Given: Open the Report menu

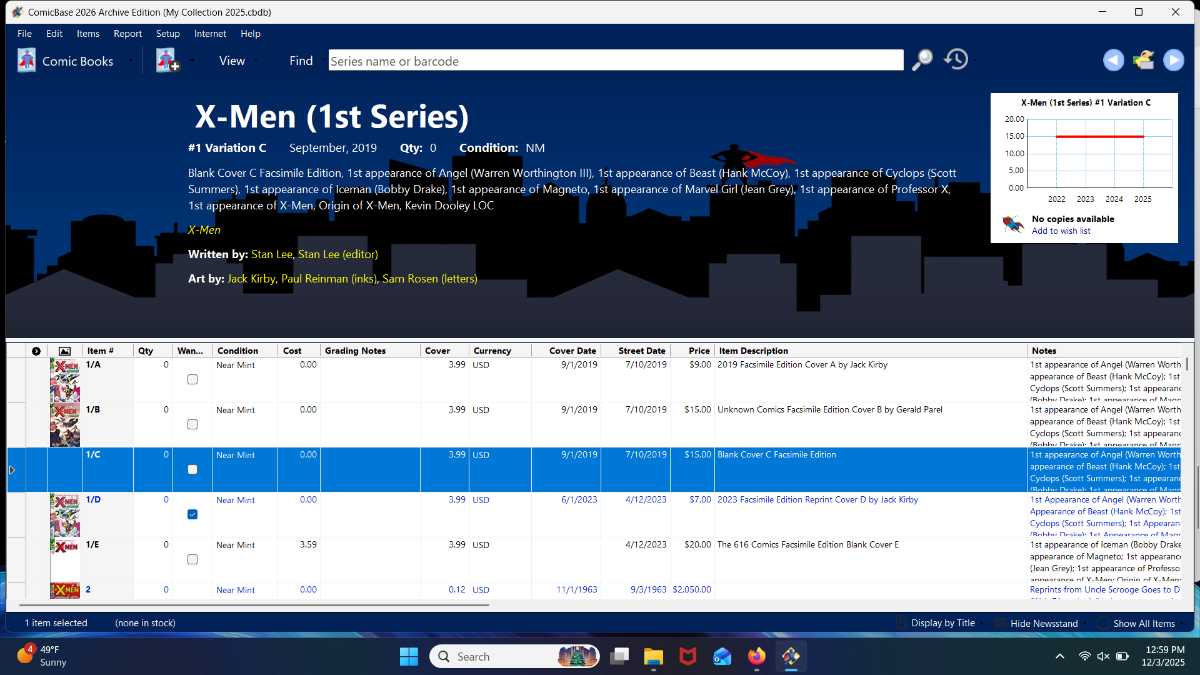Looking at the screenshot, I should click(128, 34).
